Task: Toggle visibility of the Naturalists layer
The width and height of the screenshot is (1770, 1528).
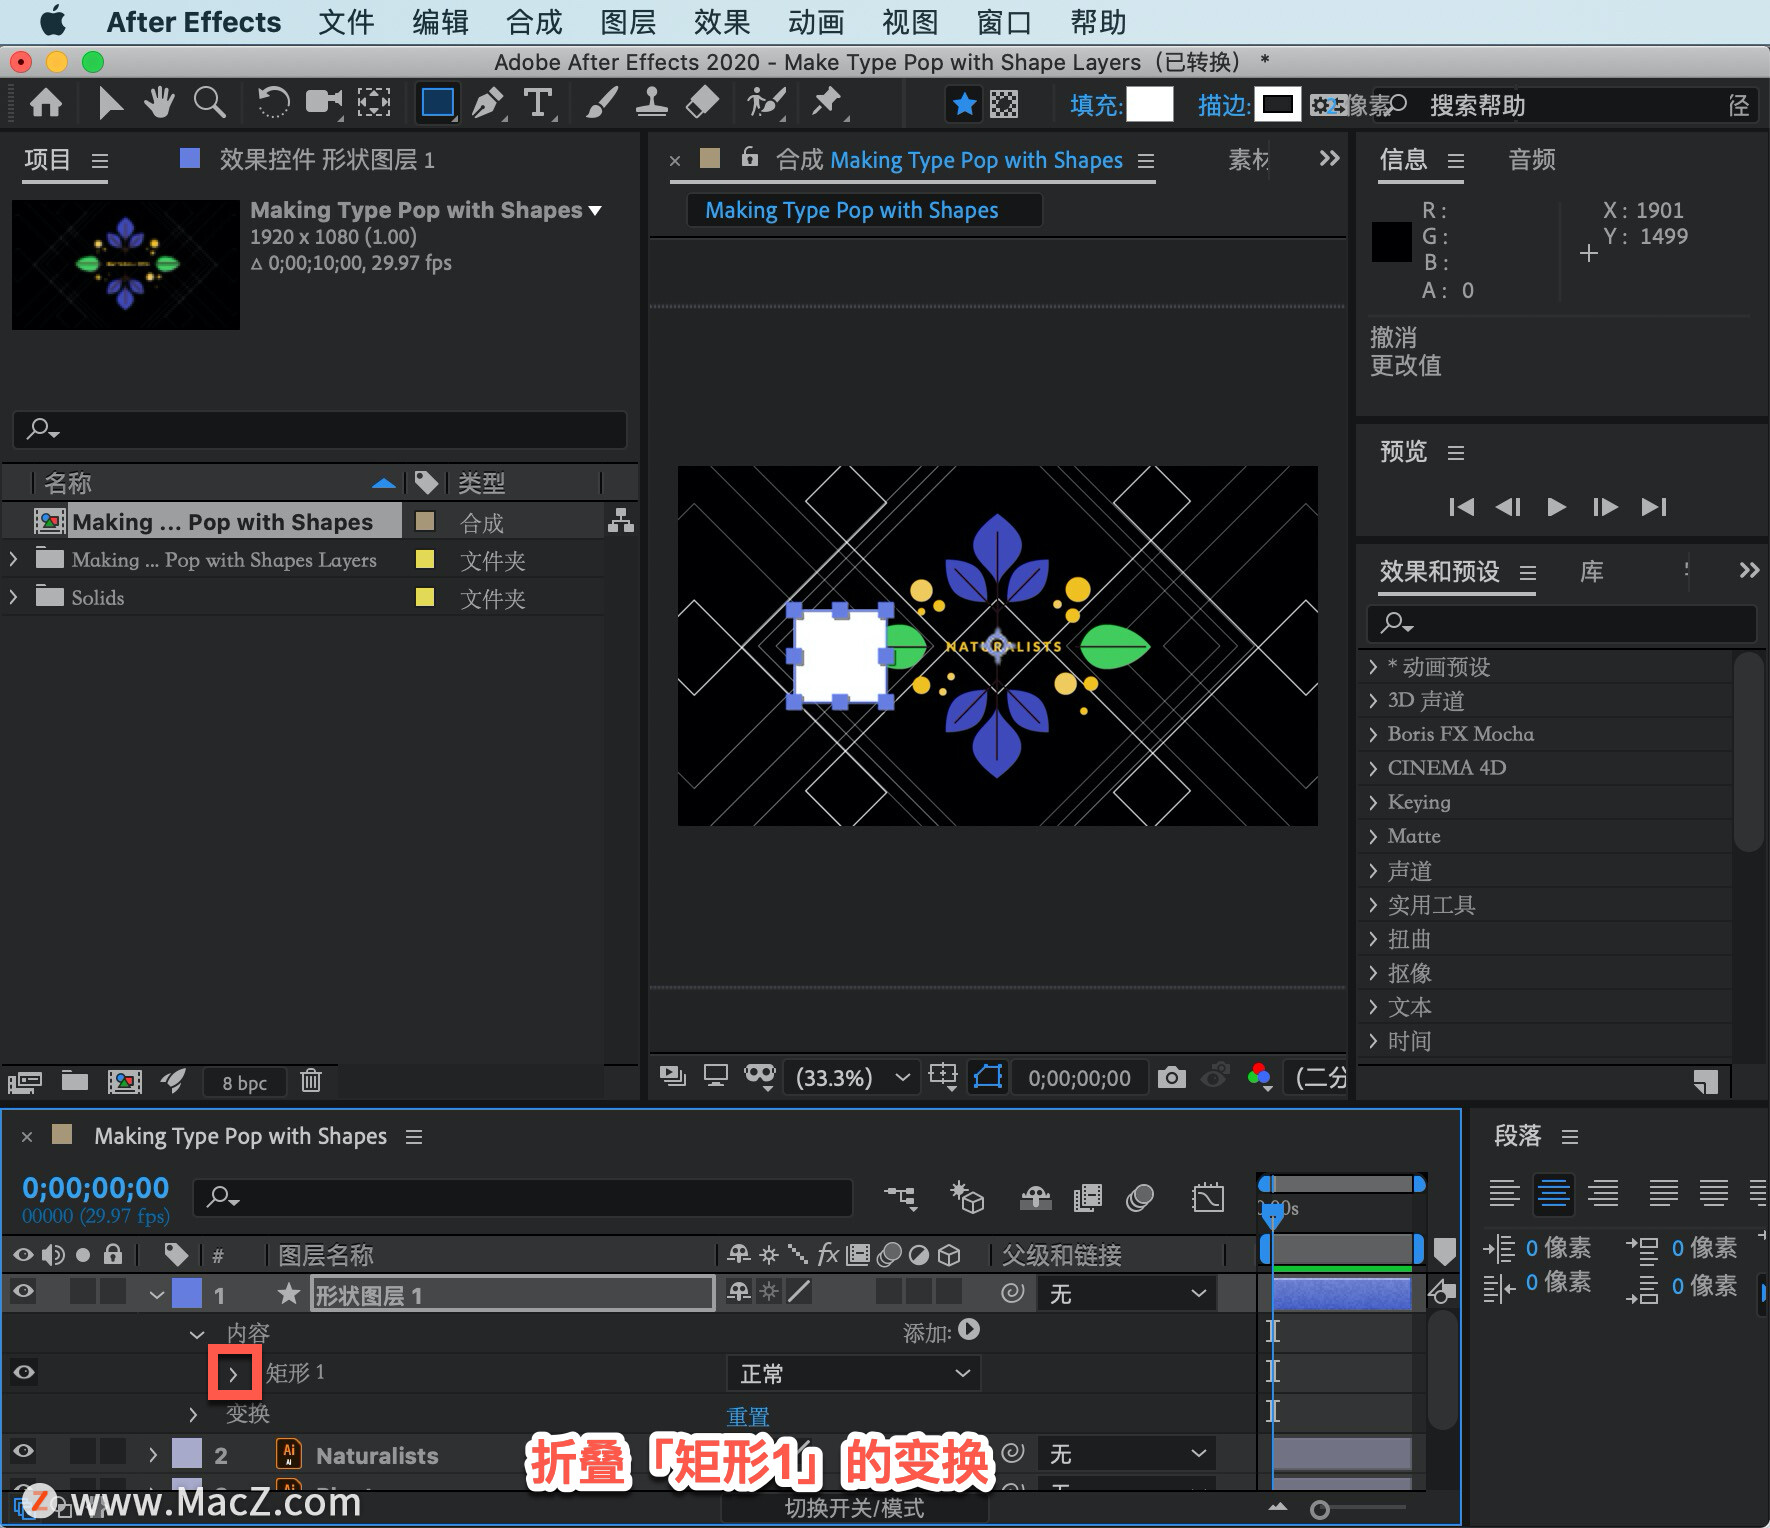Action: 23,1451
